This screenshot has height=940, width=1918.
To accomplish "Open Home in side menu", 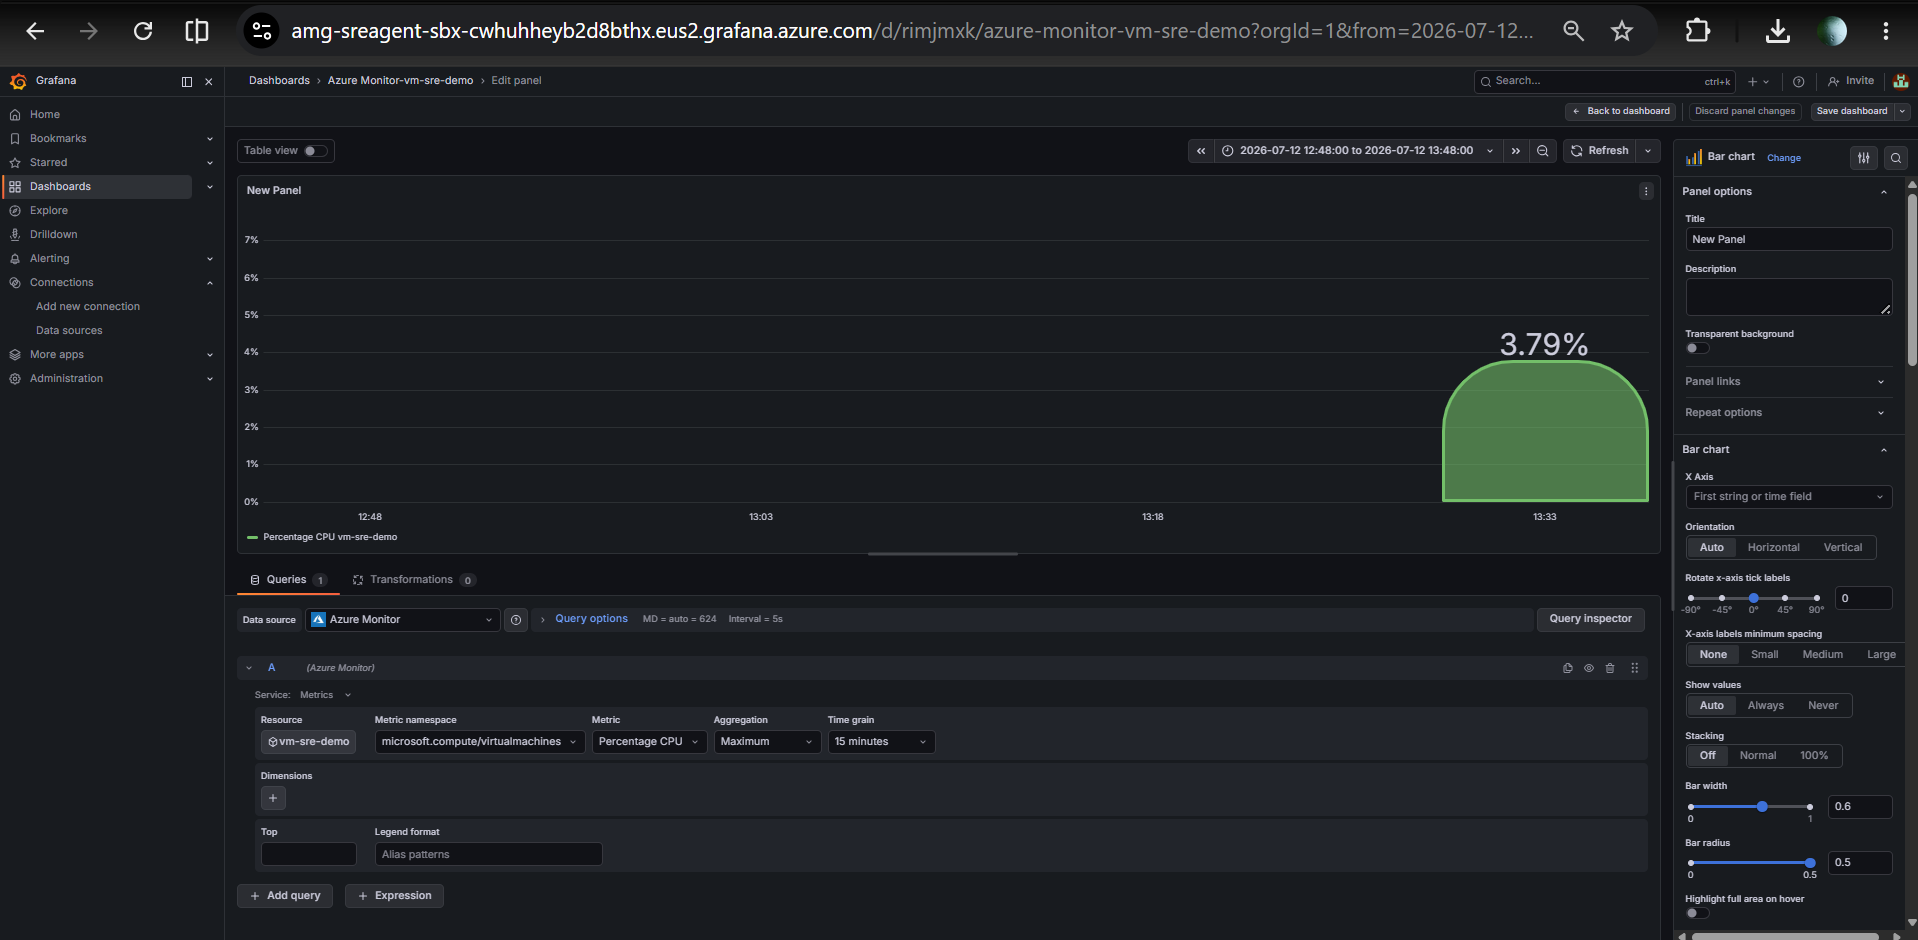I will (45, 115).
